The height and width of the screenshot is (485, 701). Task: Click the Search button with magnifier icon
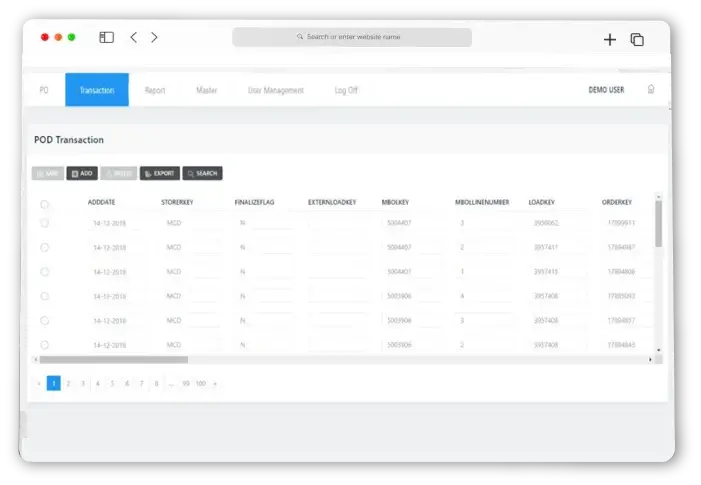coord(202,173)
